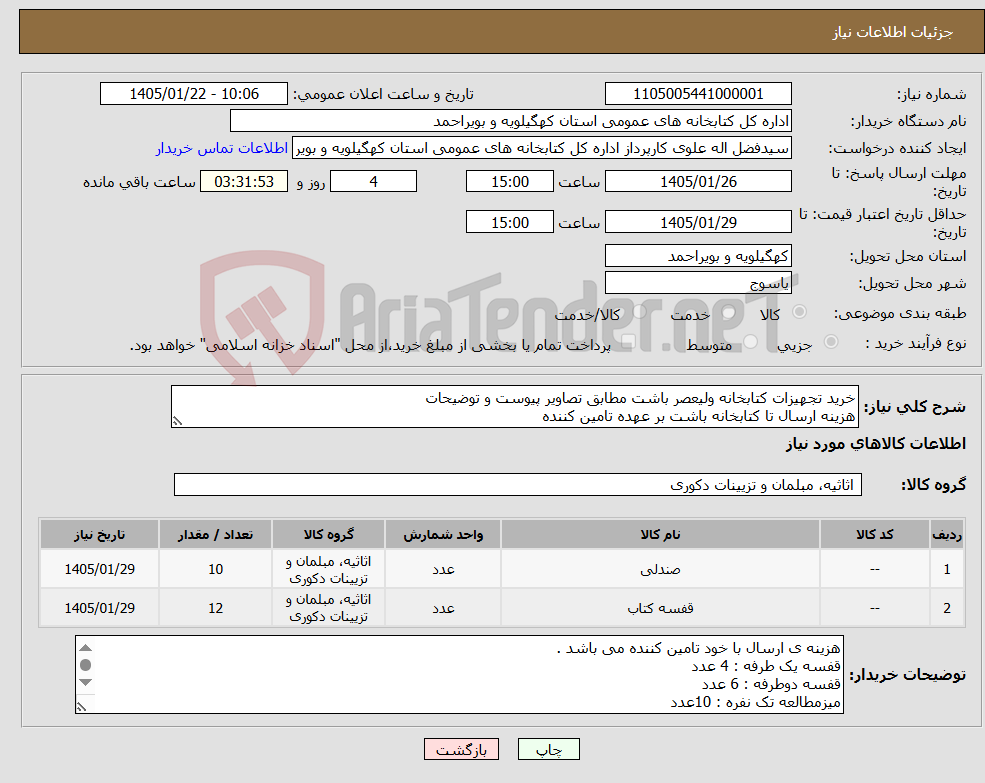Click the response deadline date 1405/01/26

[698, 182]
